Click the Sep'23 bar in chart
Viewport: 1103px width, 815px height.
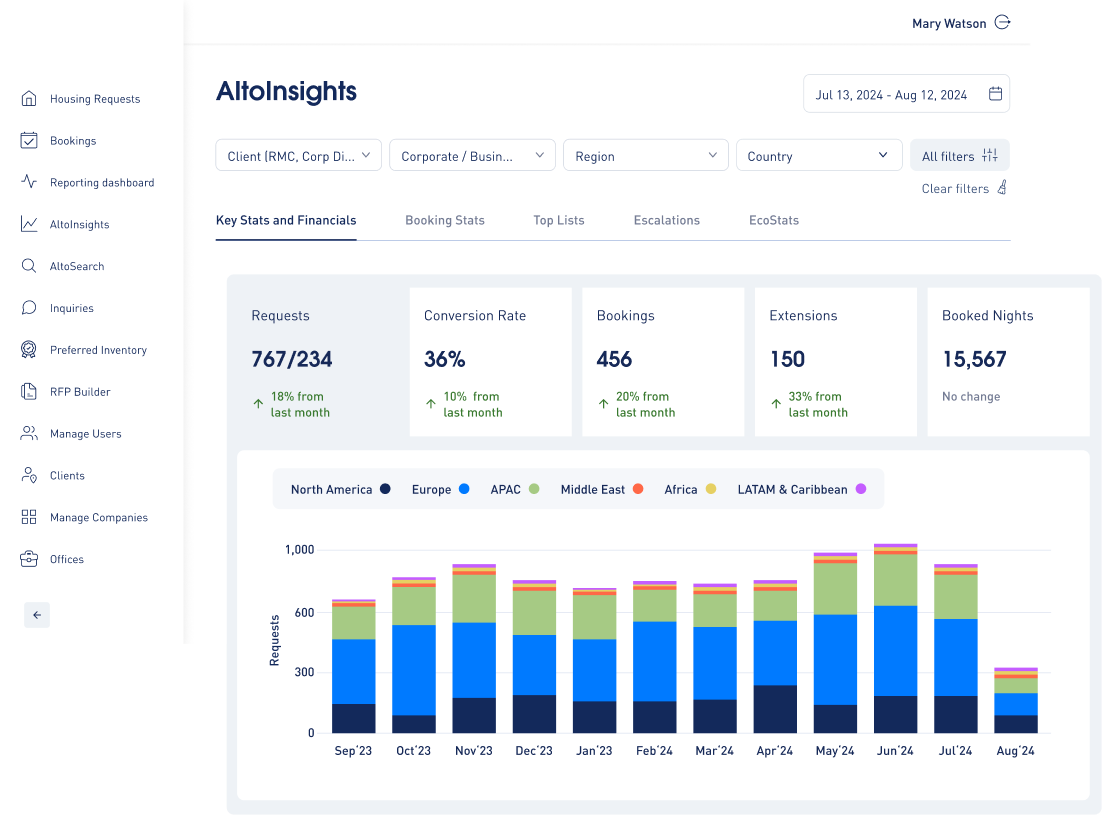353,666
